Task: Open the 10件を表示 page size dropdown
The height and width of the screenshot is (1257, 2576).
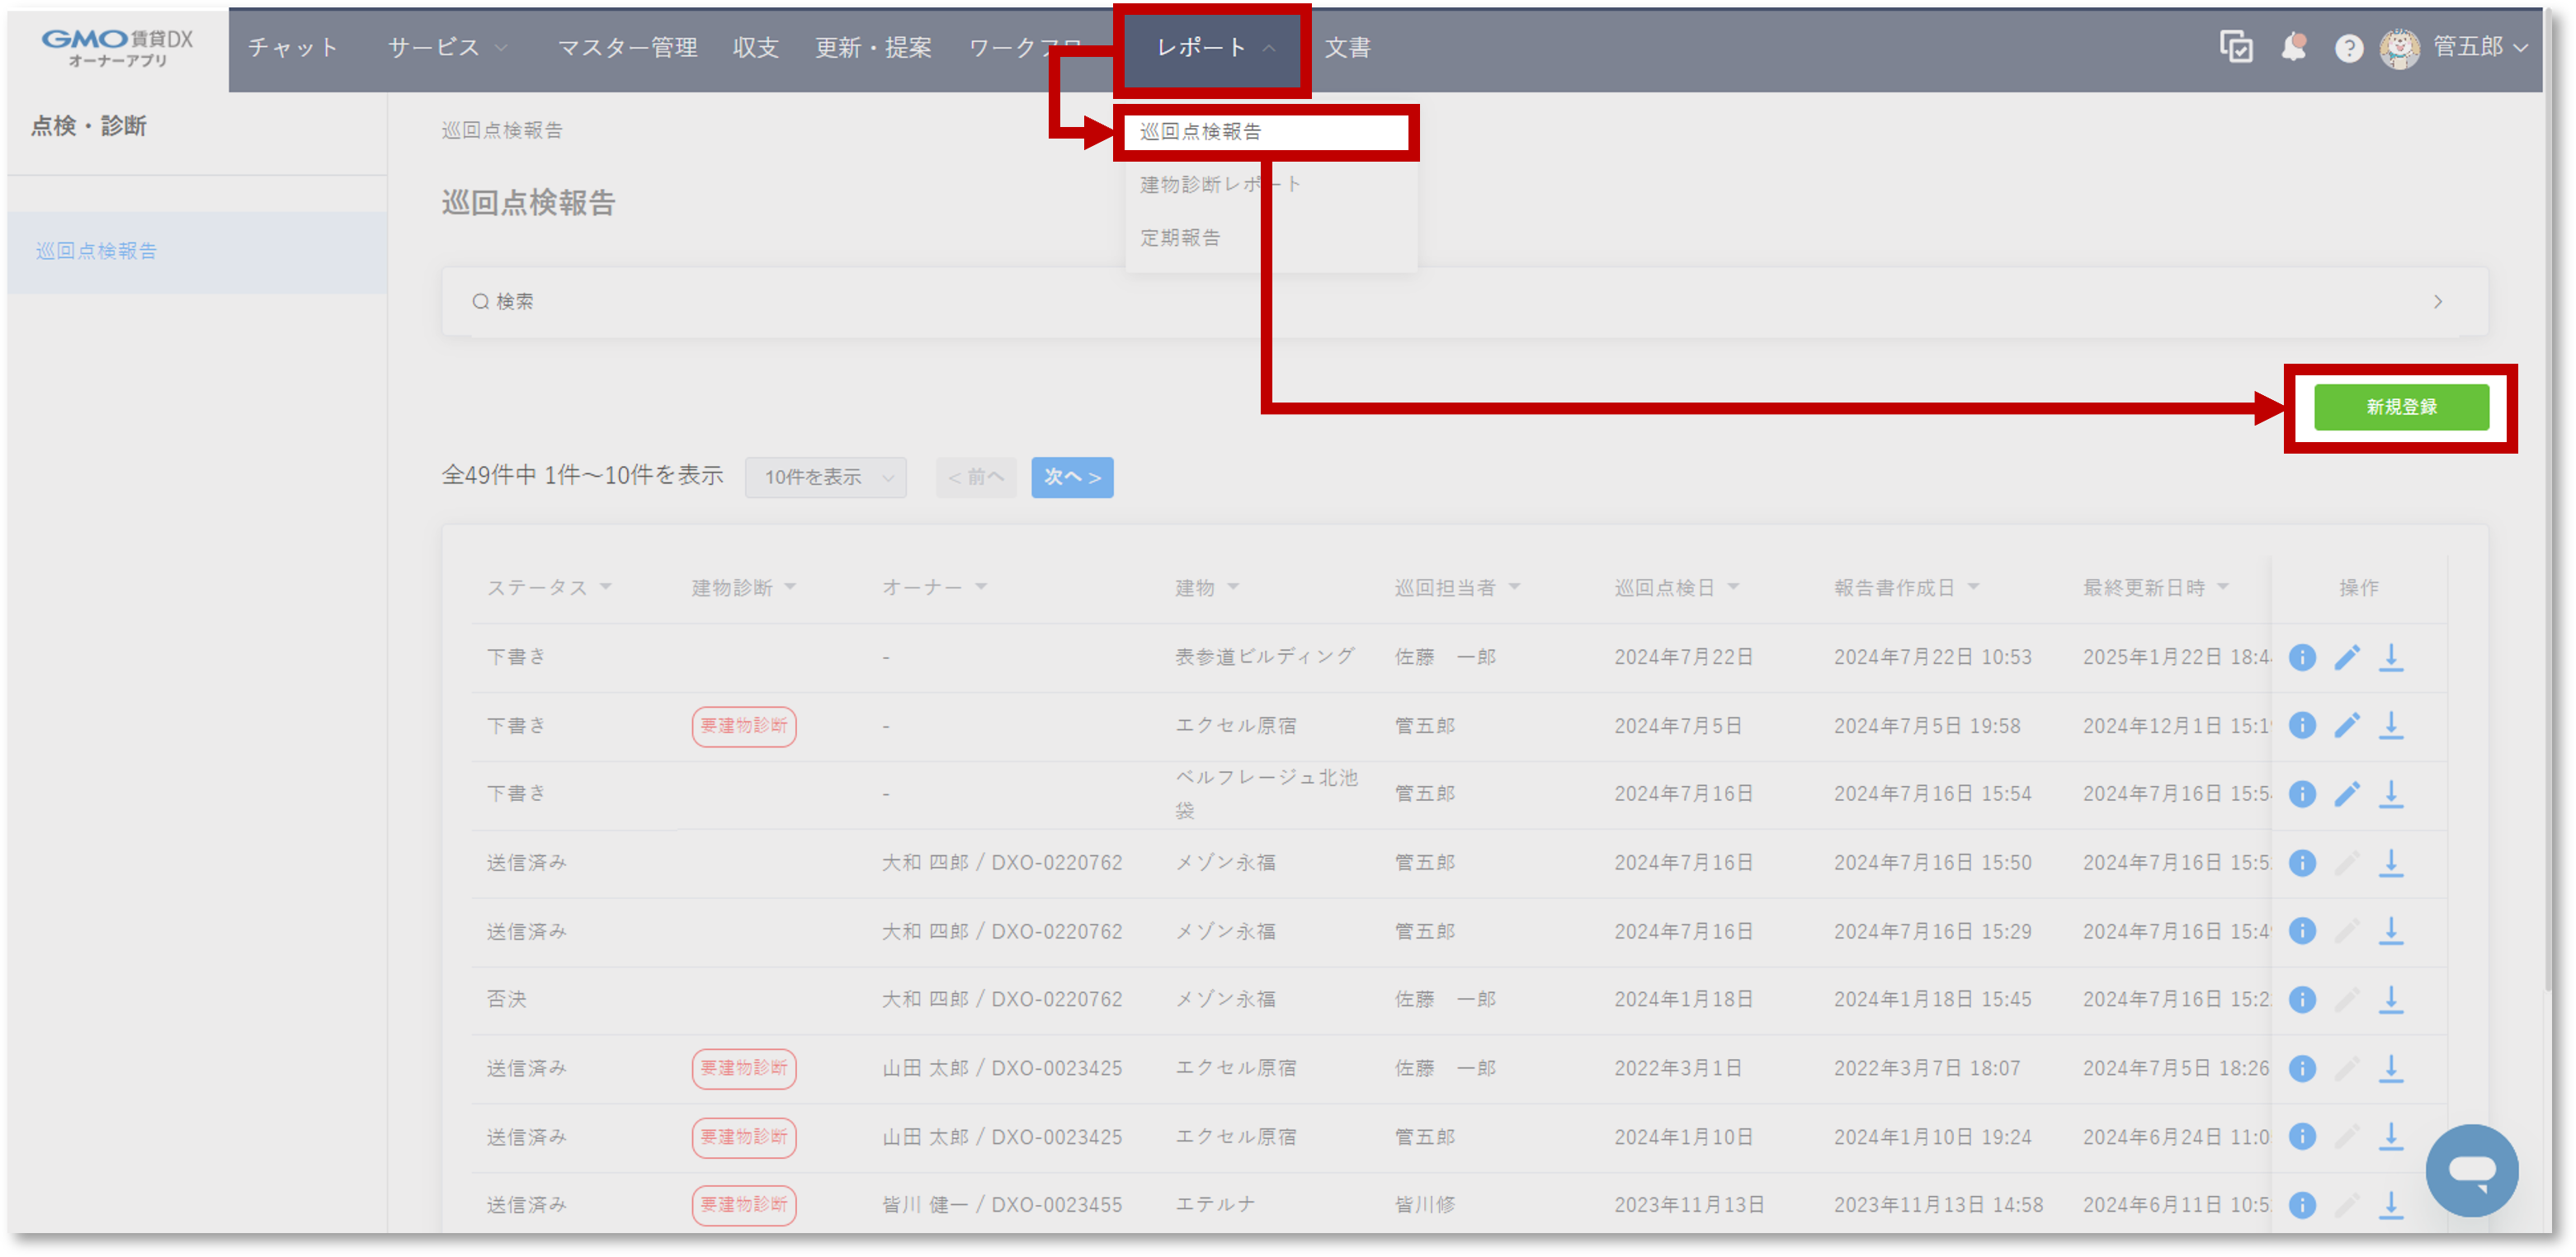Action: [x=825, y=477]
